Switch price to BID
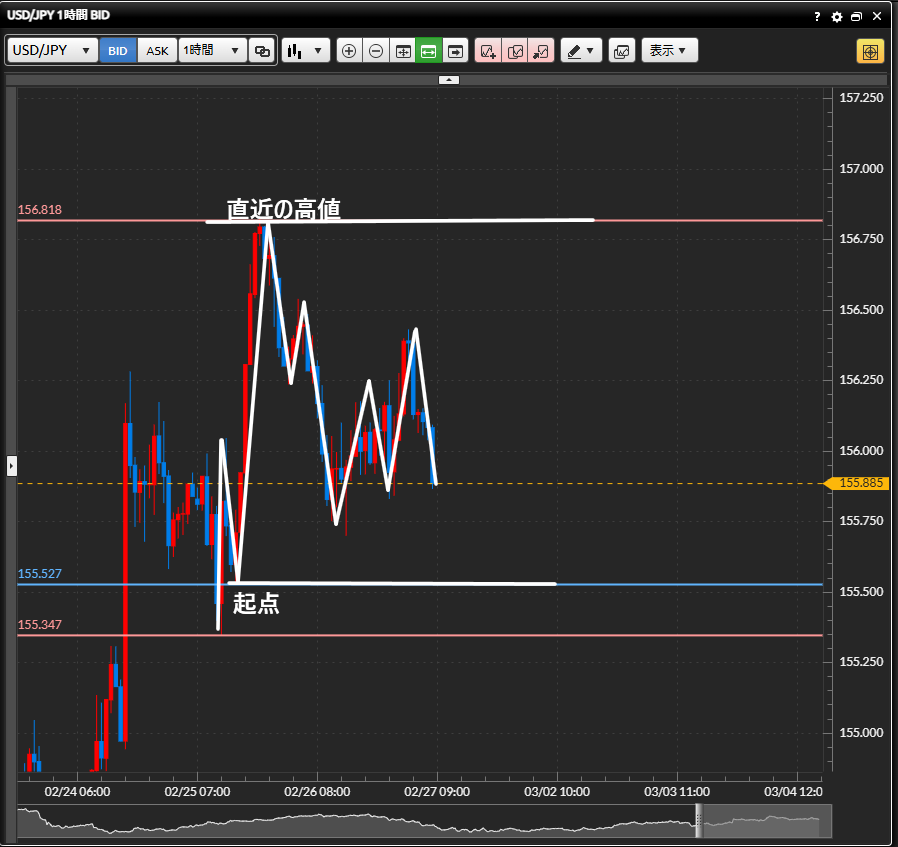This screenshot has width=898, height=847. click(x=118, y=51)
